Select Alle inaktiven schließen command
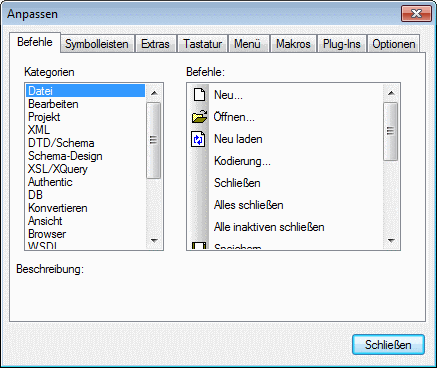This screenshot has width=437, height=368. click(285, 227)
